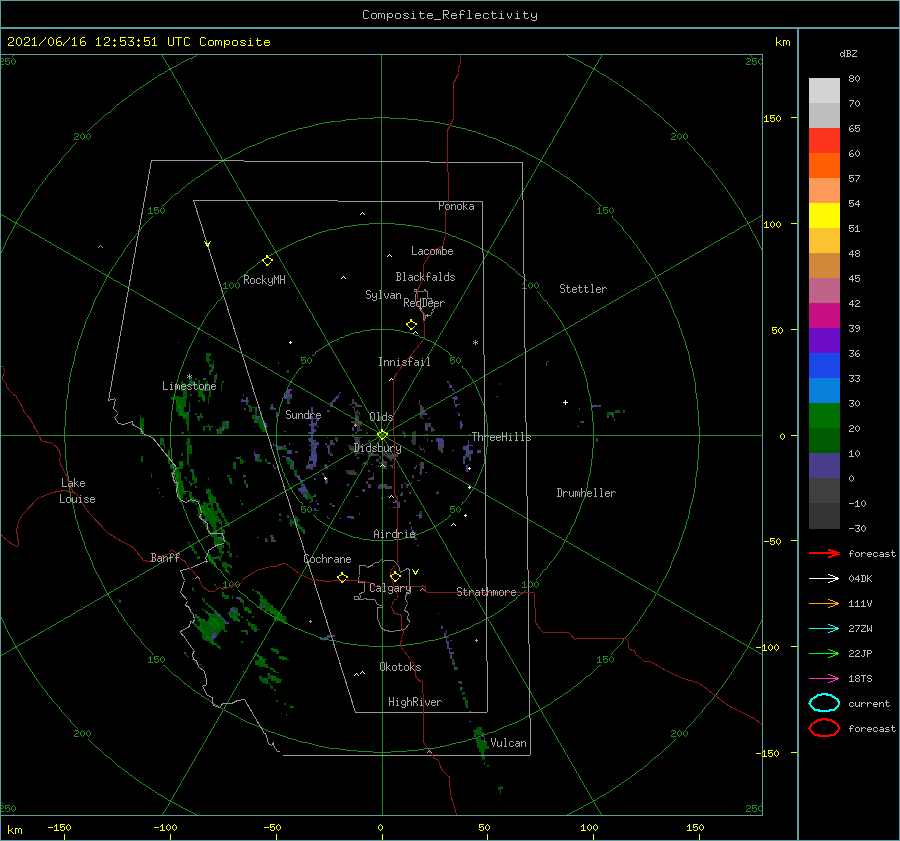Viewport: 900px width, 841px height.
Task: Click the Vulcan label
Action: [509, 743]
